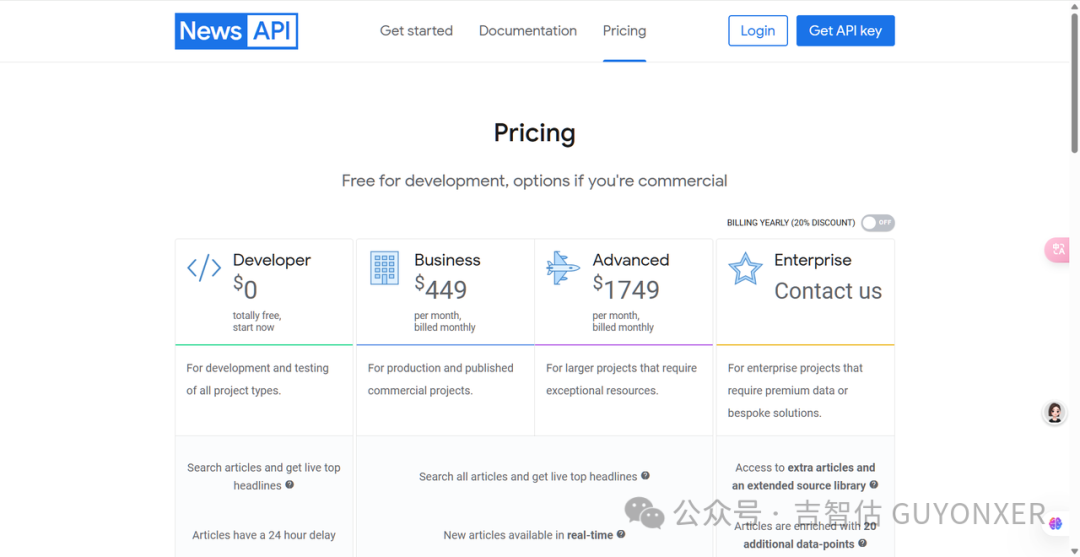Click the avatar assistant icon at right edge
Viewport: 1080px width, 557px height.
pos(1055,413)
